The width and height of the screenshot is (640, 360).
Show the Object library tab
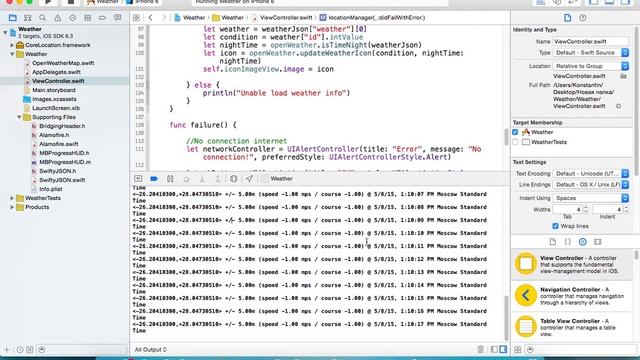(x=582, y=242)
